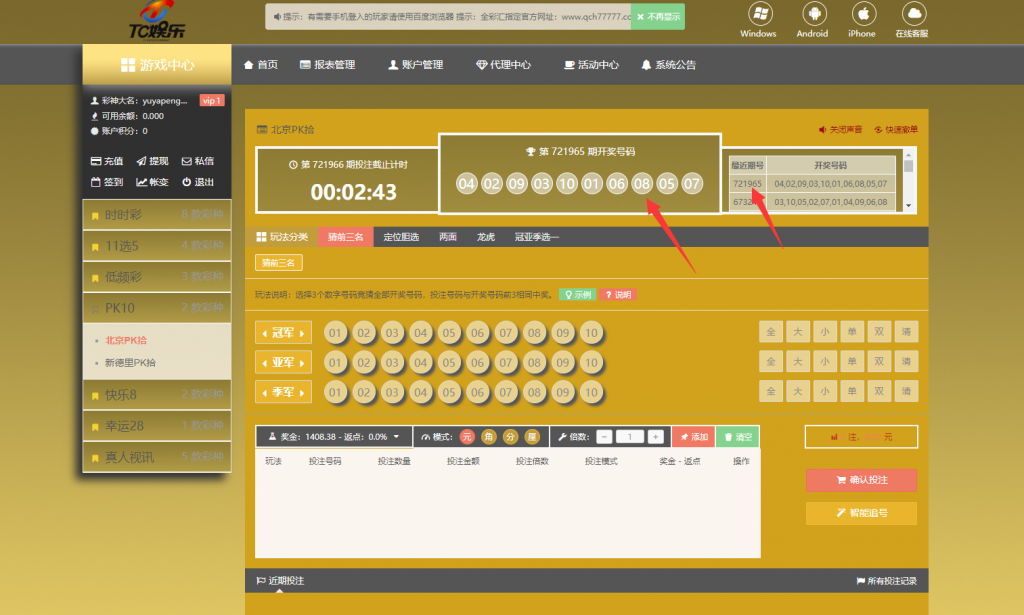The height and width of the screenshot is (615, 1024).
Task: Open the Windows client download icon
Action: [x=758, y=14]
